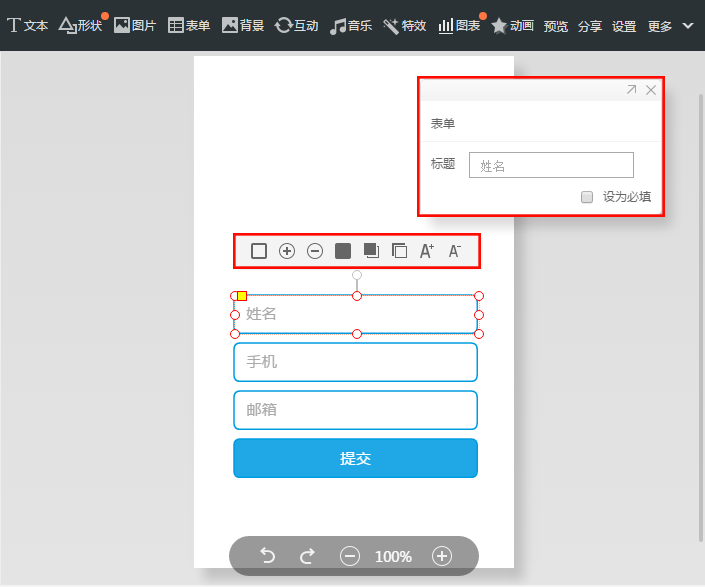The height and width of the screenshot is (587, 705).
Task: Click the solid gray fill square icon
Action: 343,251
